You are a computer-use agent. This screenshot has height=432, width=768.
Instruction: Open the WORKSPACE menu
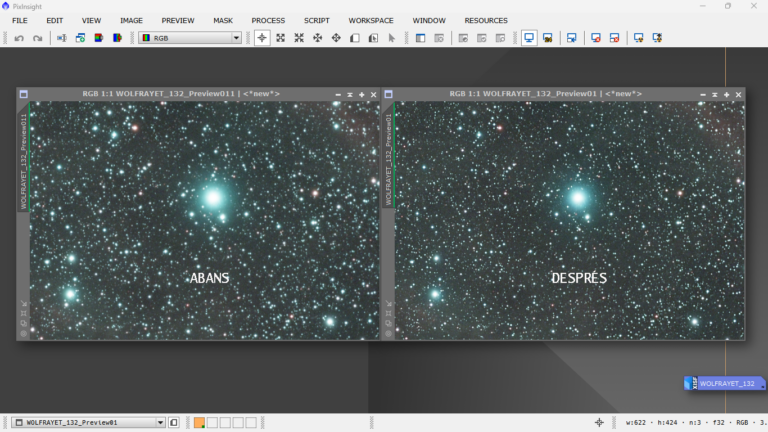tap(371, 21)
